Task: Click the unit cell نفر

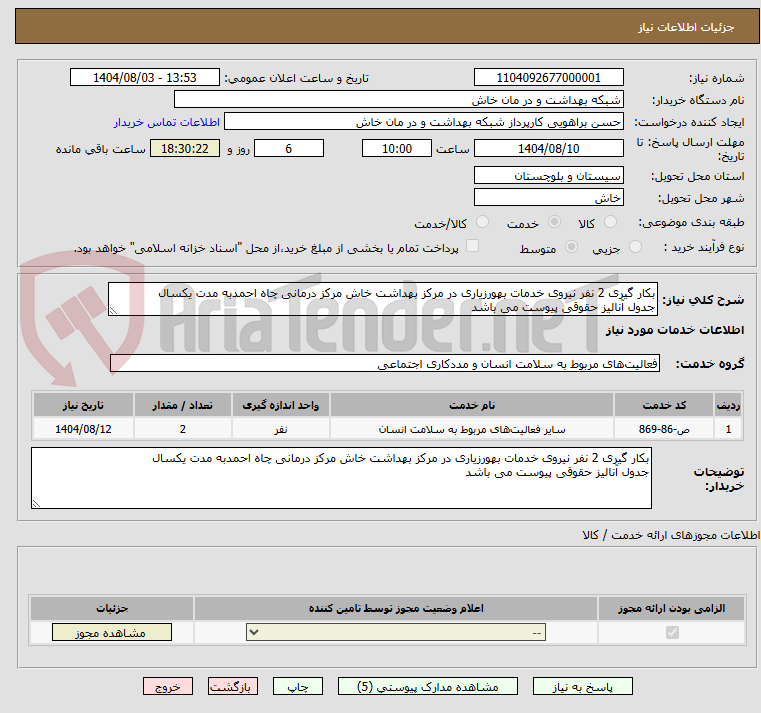Action: [281, 429]
